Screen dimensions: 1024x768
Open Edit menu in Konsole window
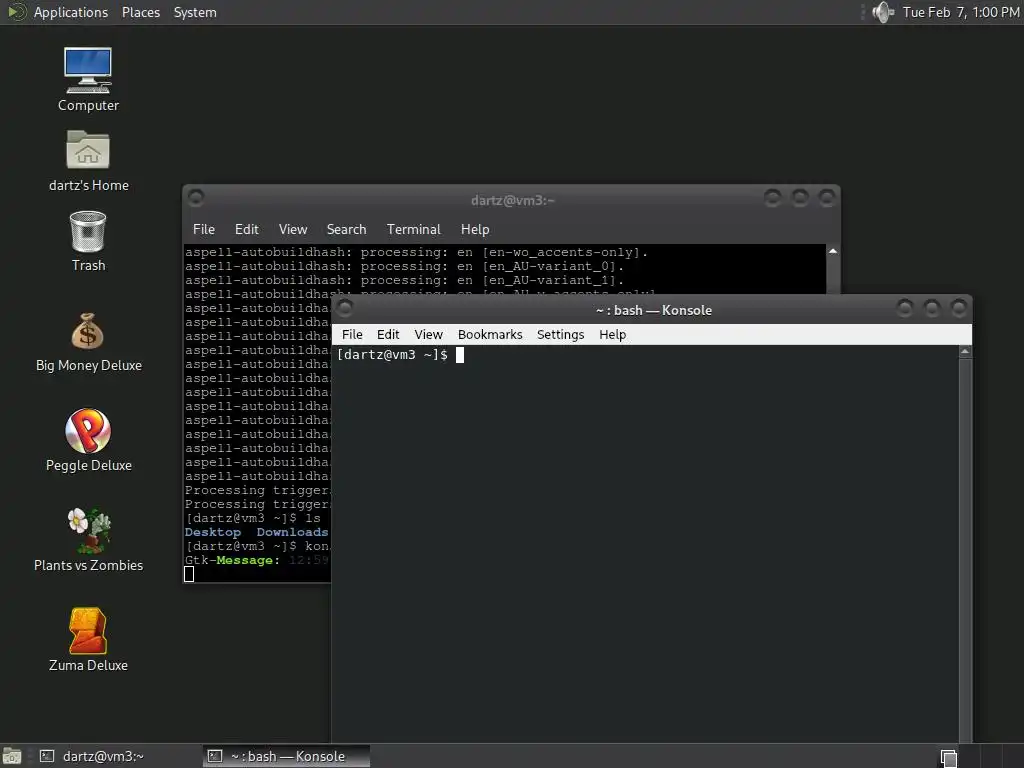pyautogui.click(x=388, y=334)
